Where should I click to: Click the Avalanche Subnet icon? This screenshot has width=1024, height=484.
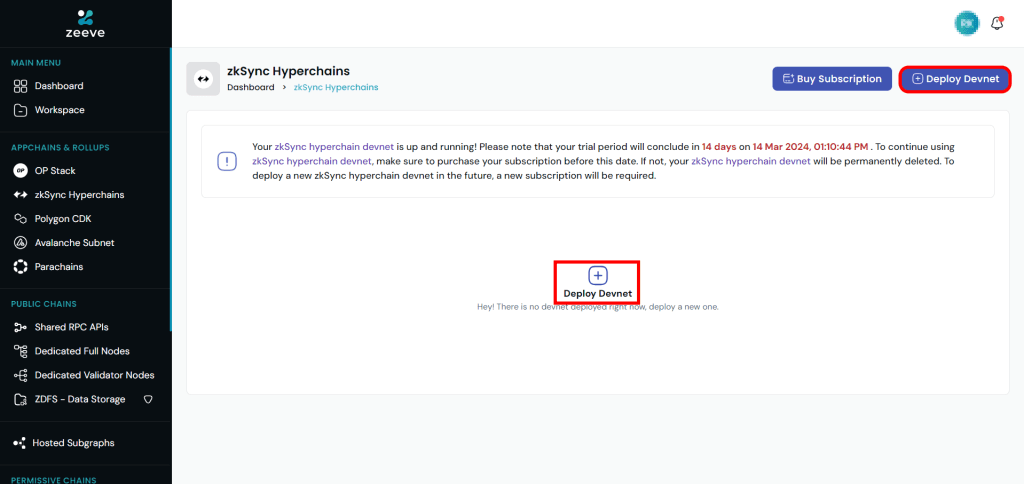[x=20, y=243]
